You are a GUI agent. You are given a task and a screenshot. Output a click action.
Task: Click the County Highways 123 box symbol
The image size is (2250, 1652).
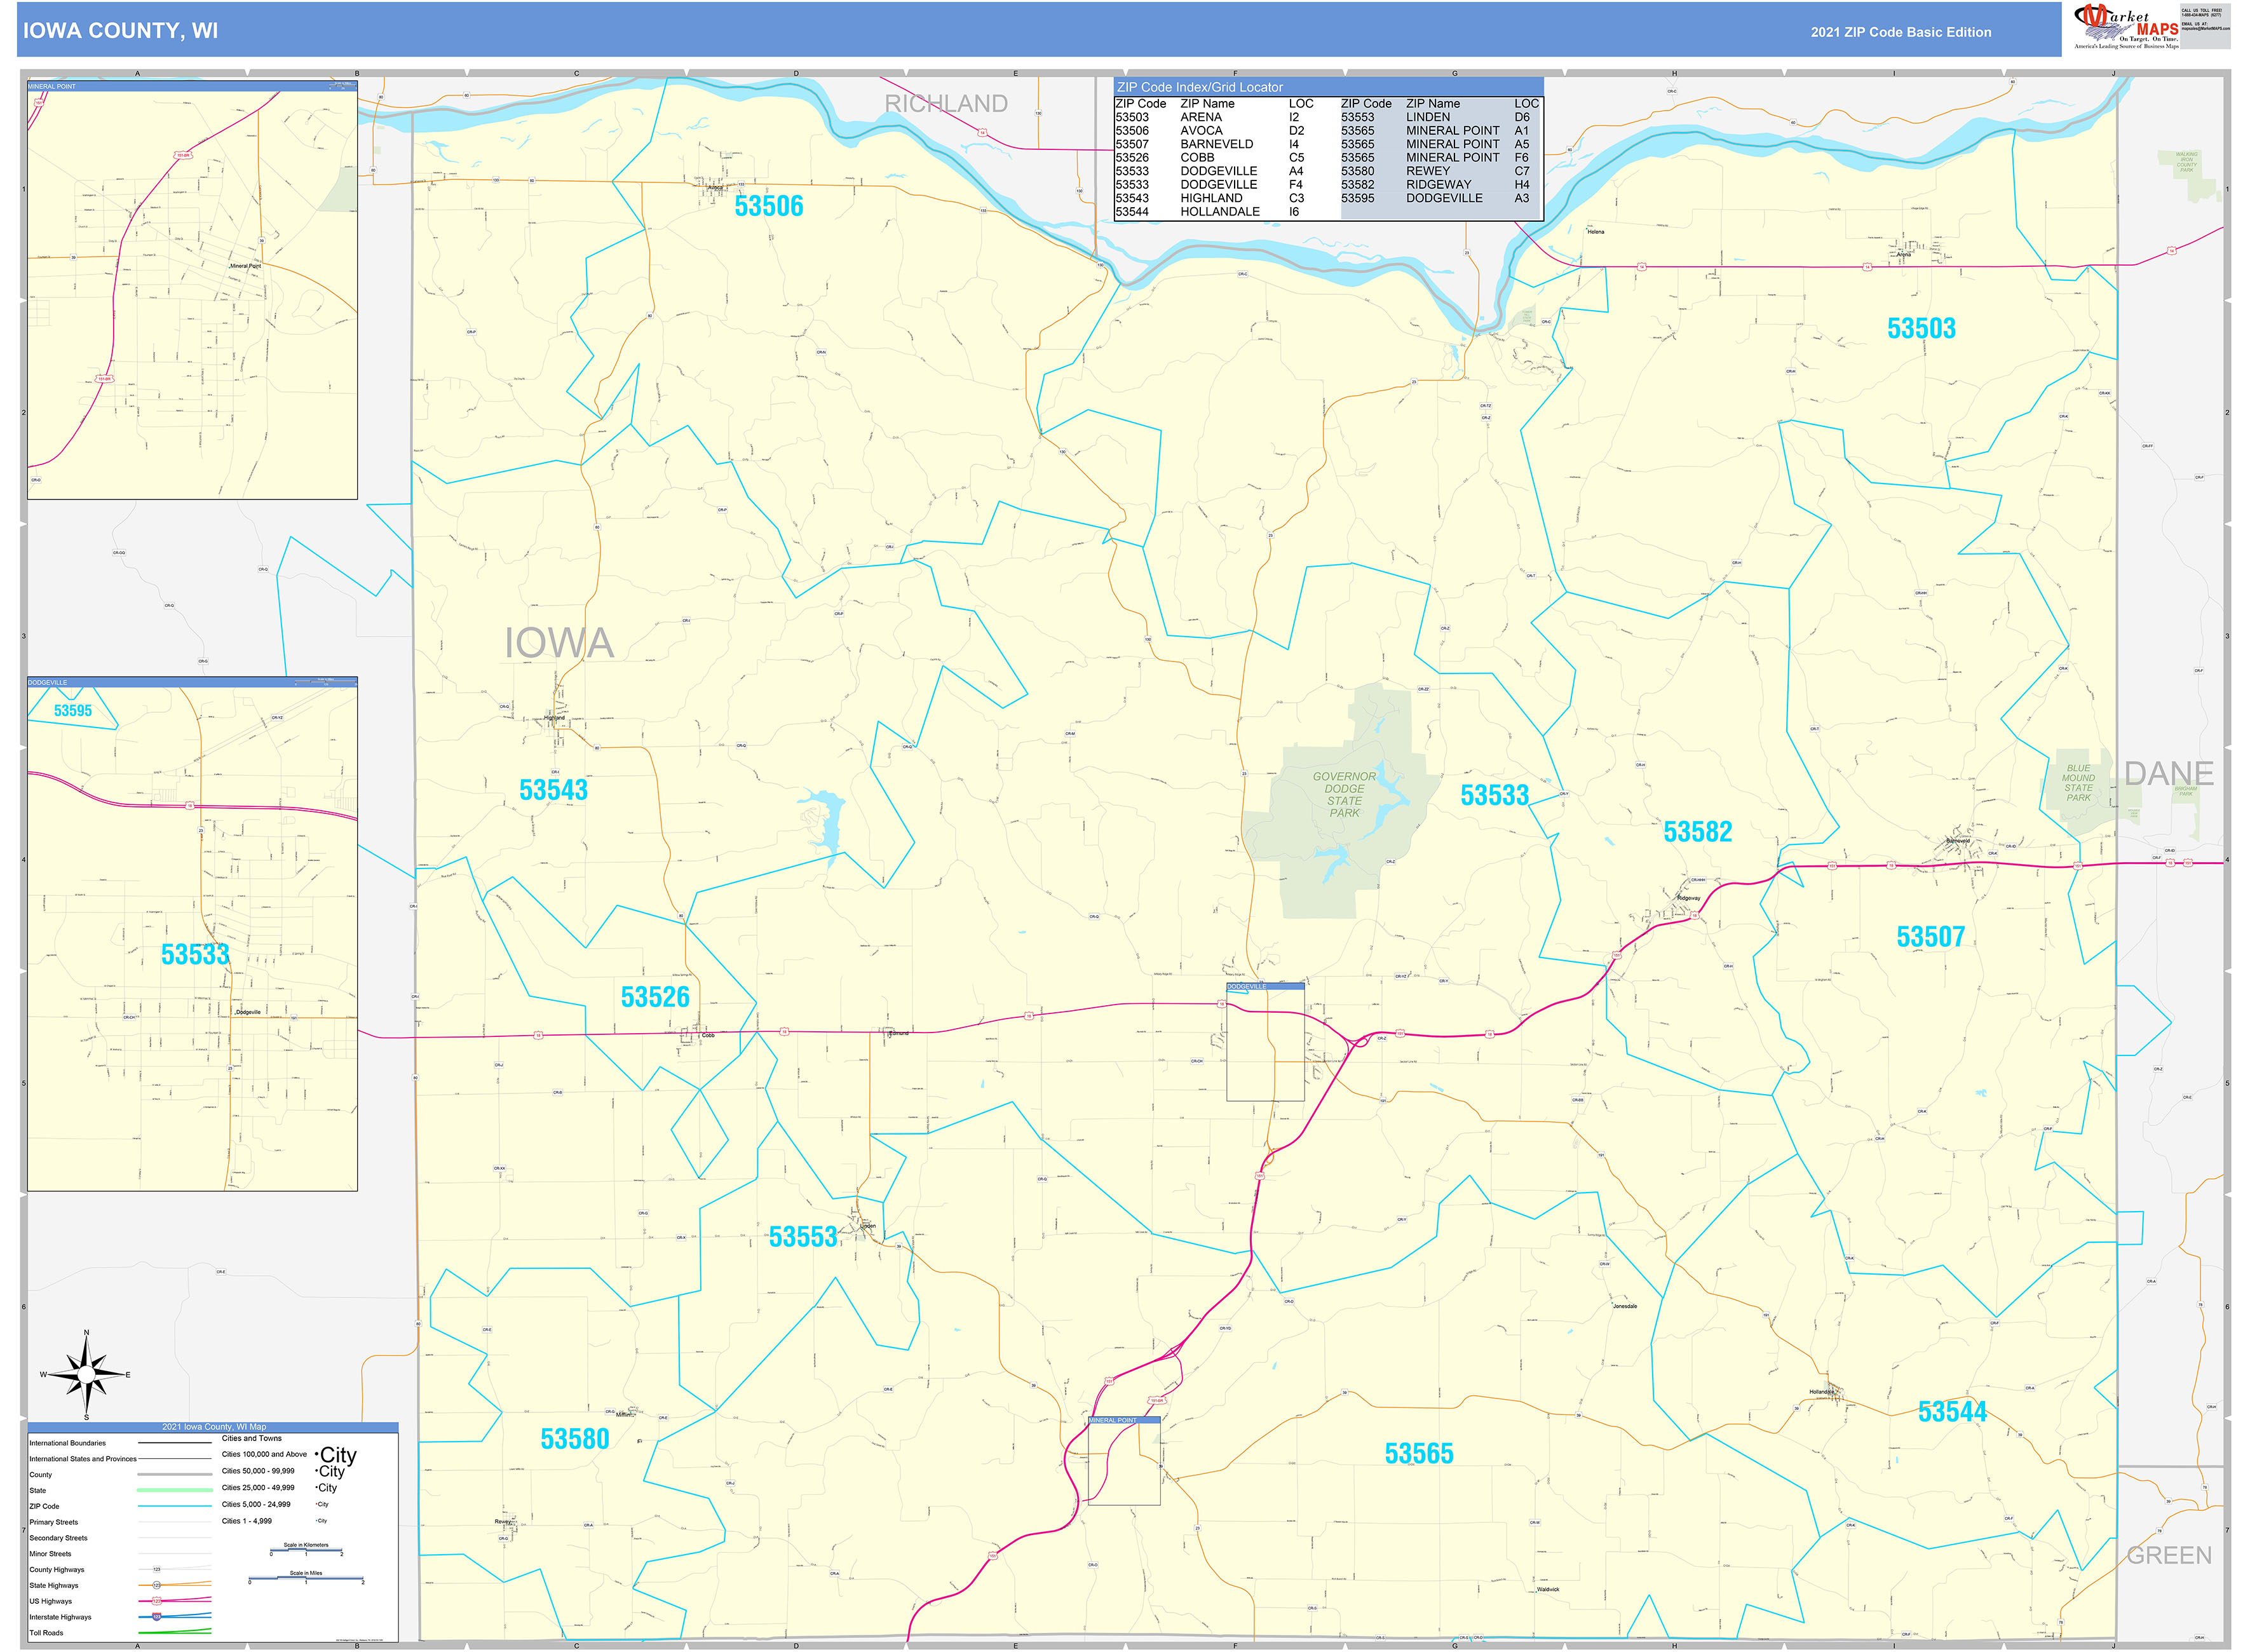click(157, 1570)
